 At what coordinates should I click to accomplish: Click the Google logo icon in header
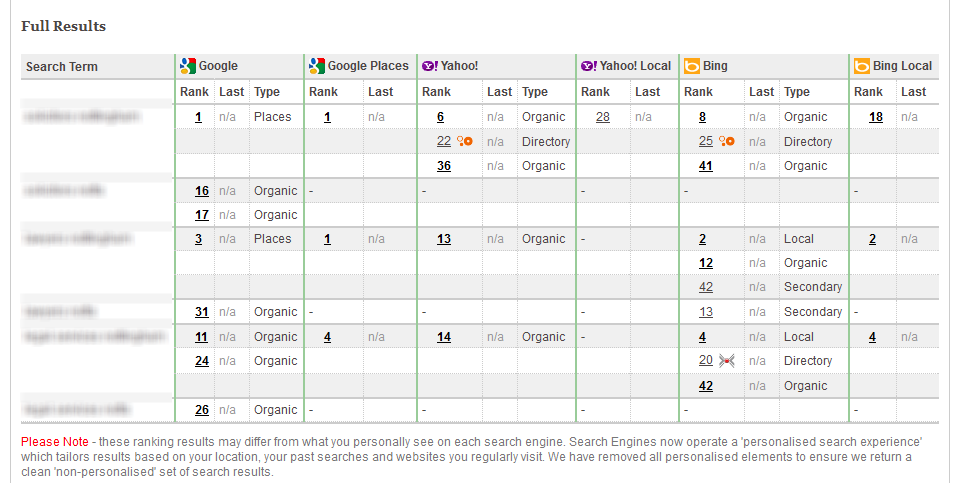(x=187, y=66)
